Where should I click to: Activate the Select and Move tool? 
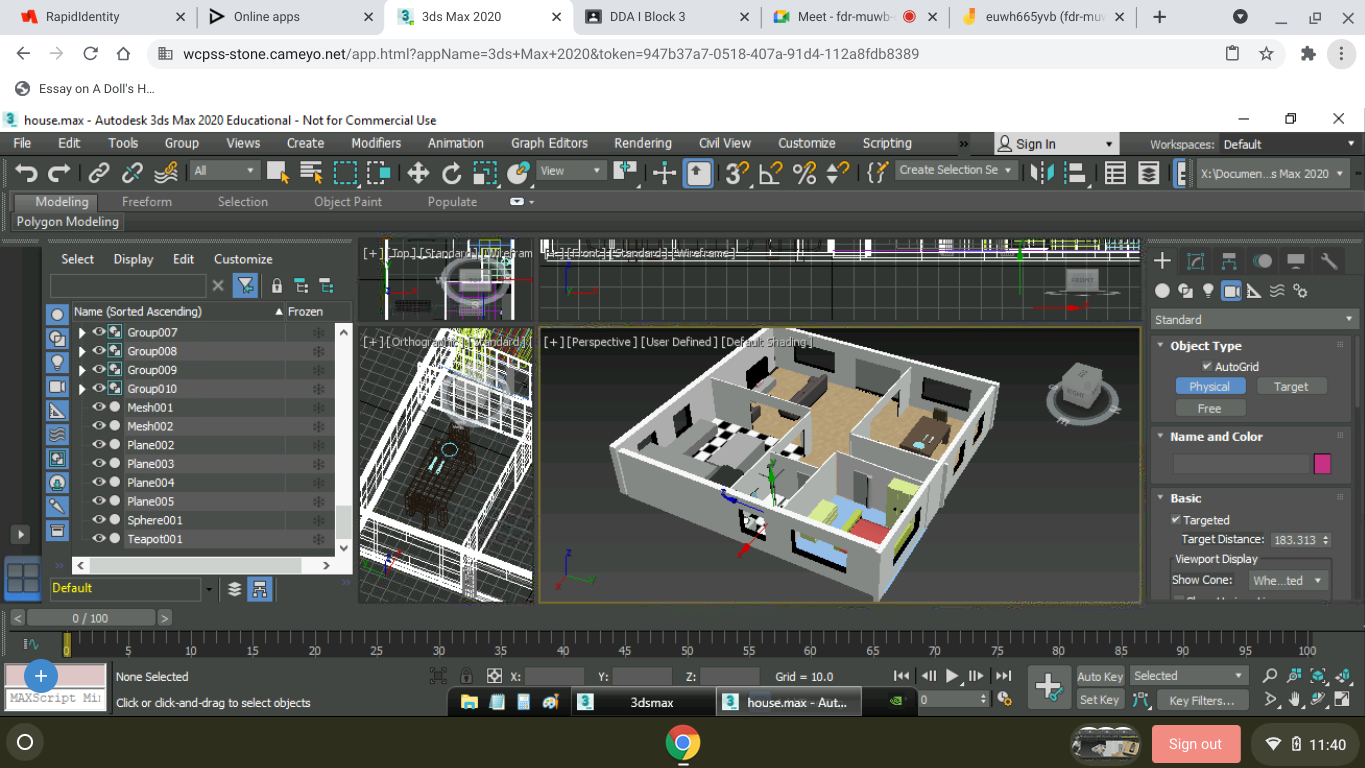(419, 172)
